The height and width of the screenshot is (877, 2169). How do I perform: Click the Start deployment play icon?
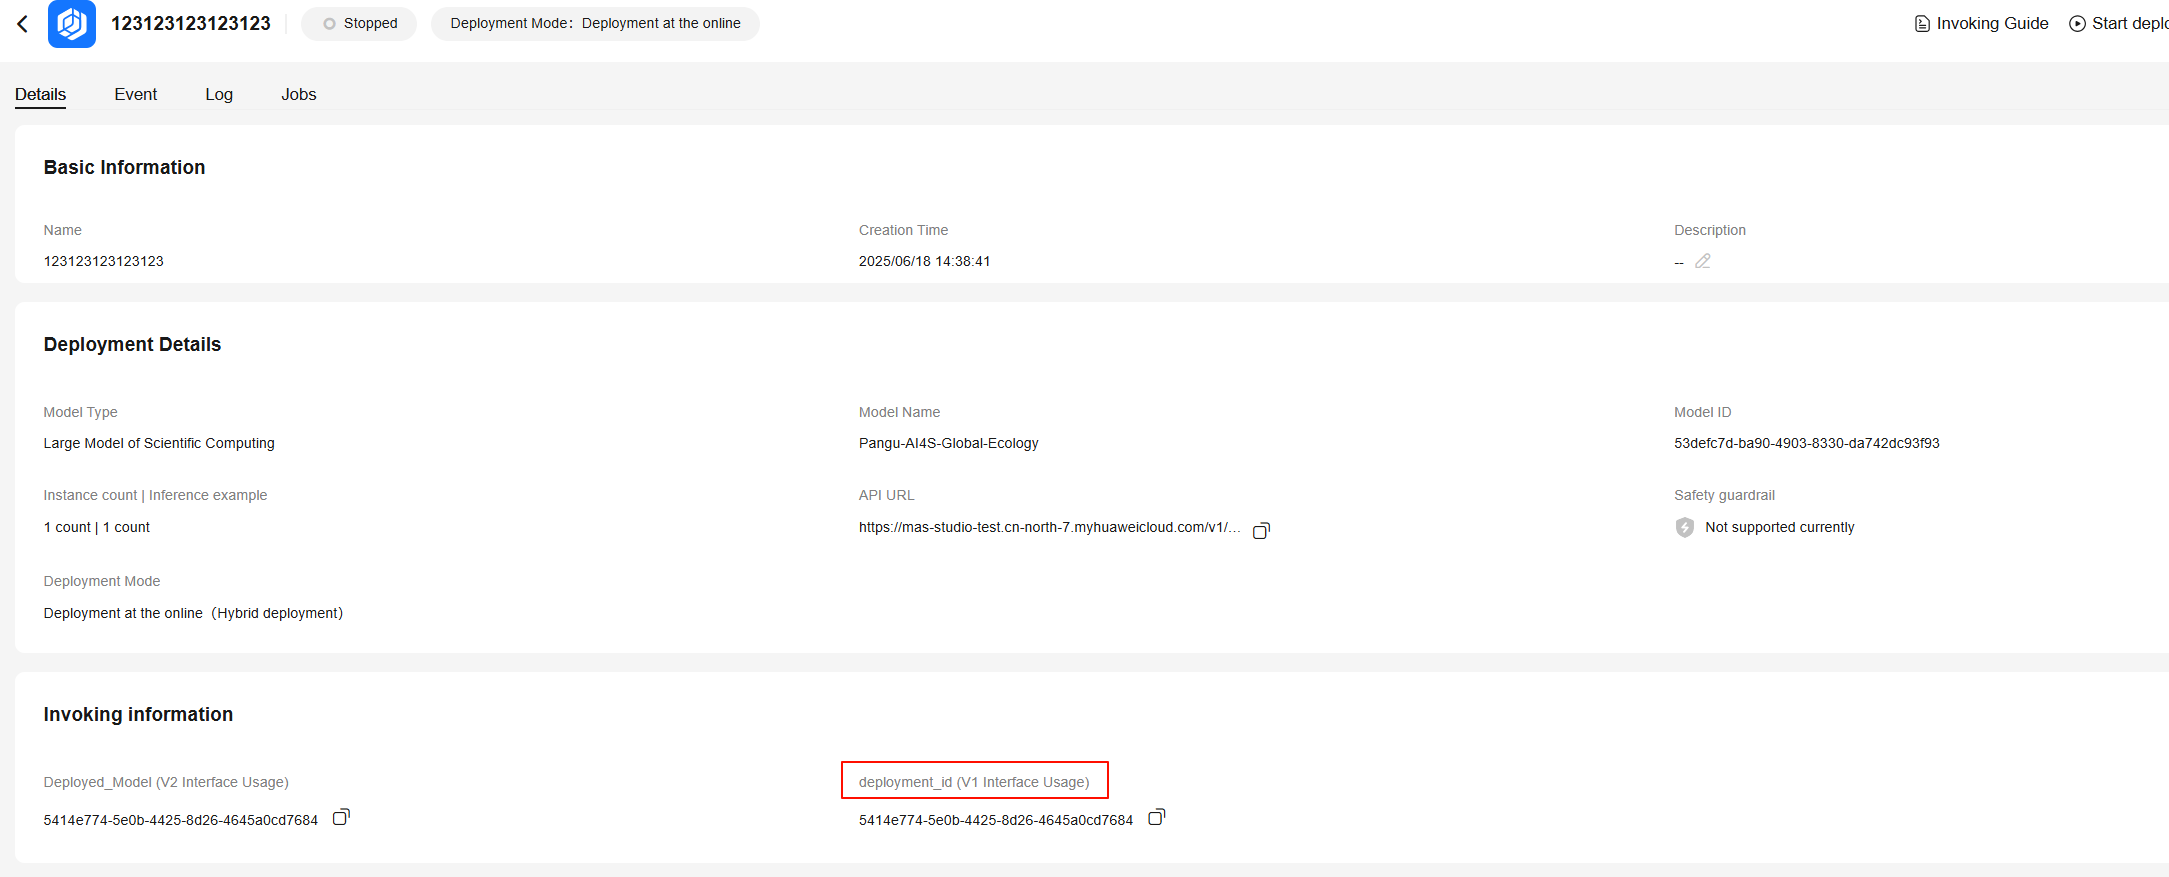pos(2077,24)
